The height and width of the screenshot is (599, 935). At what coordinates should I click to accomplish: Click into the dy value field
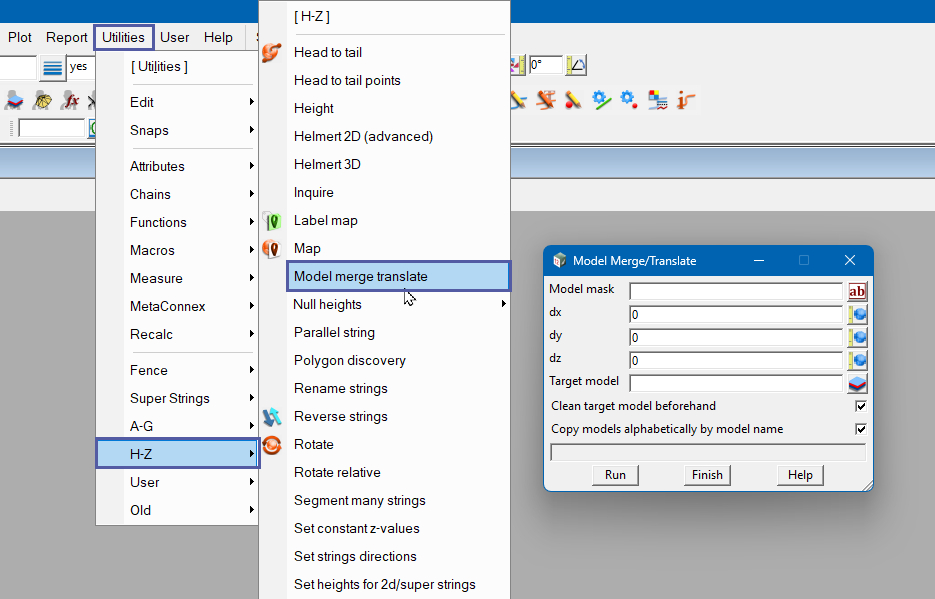735,337
